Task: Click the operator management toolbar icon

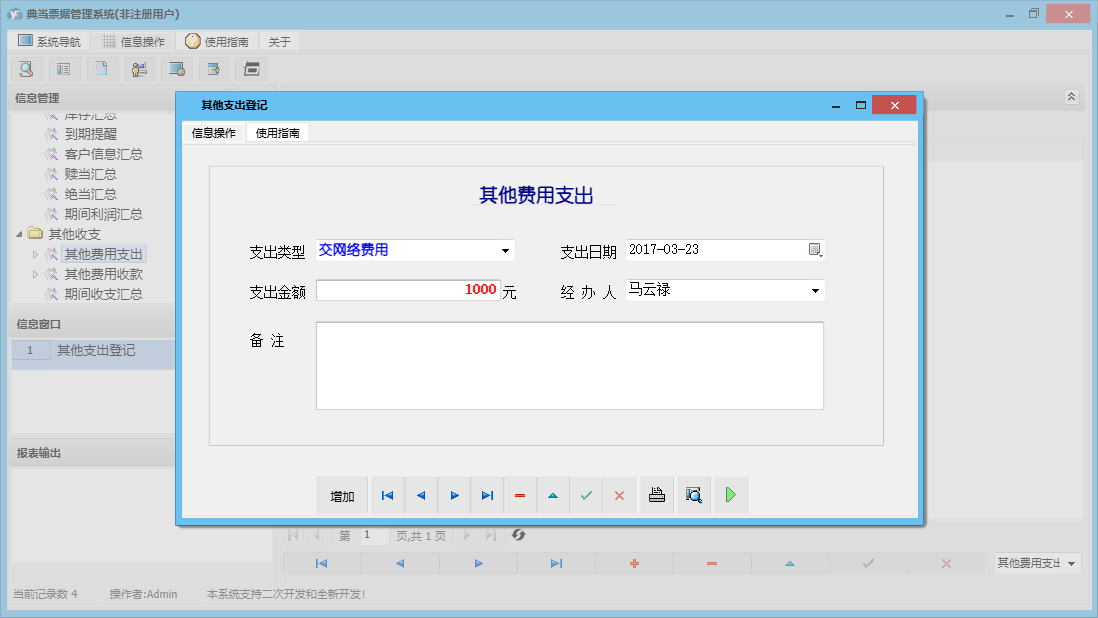Action: coord(139,69)
